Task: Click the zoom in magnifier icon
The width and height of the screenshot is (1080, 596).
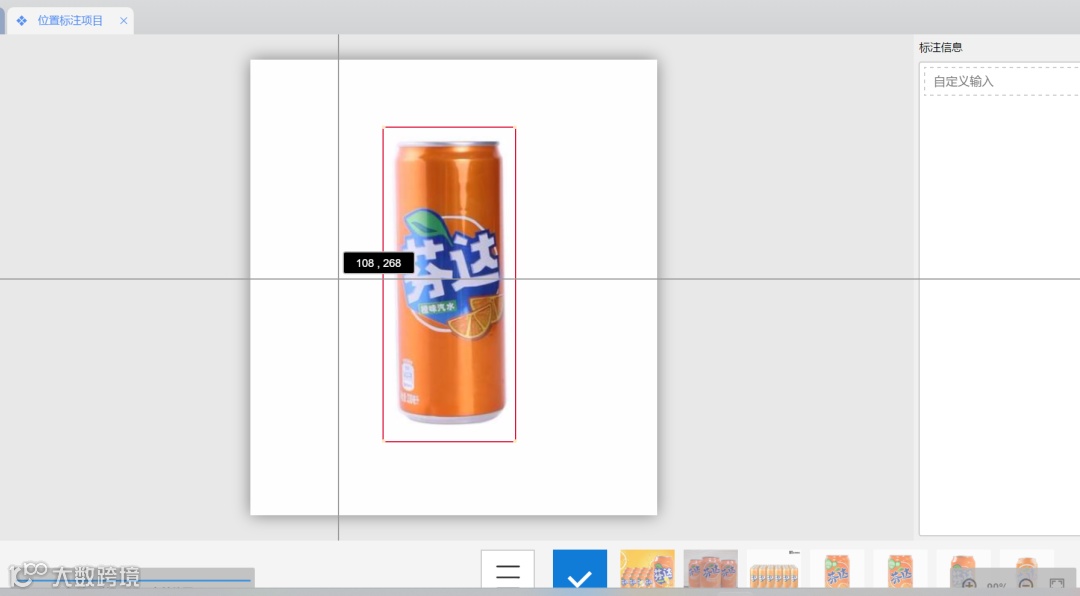Action: click(969, 585)
